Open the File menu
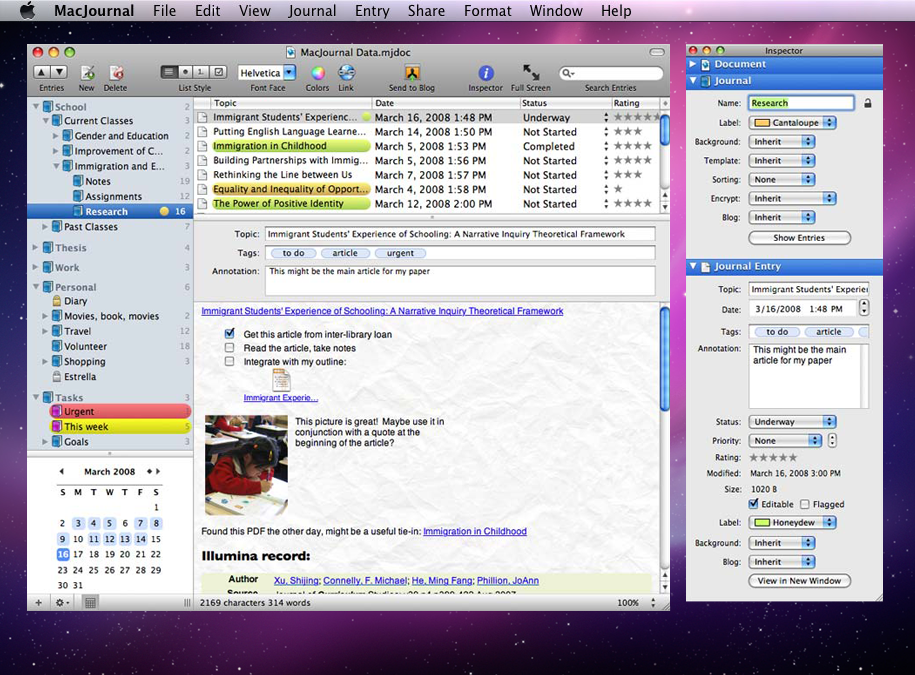The width and height of the screenshot is (915, 675). [165, 11]
